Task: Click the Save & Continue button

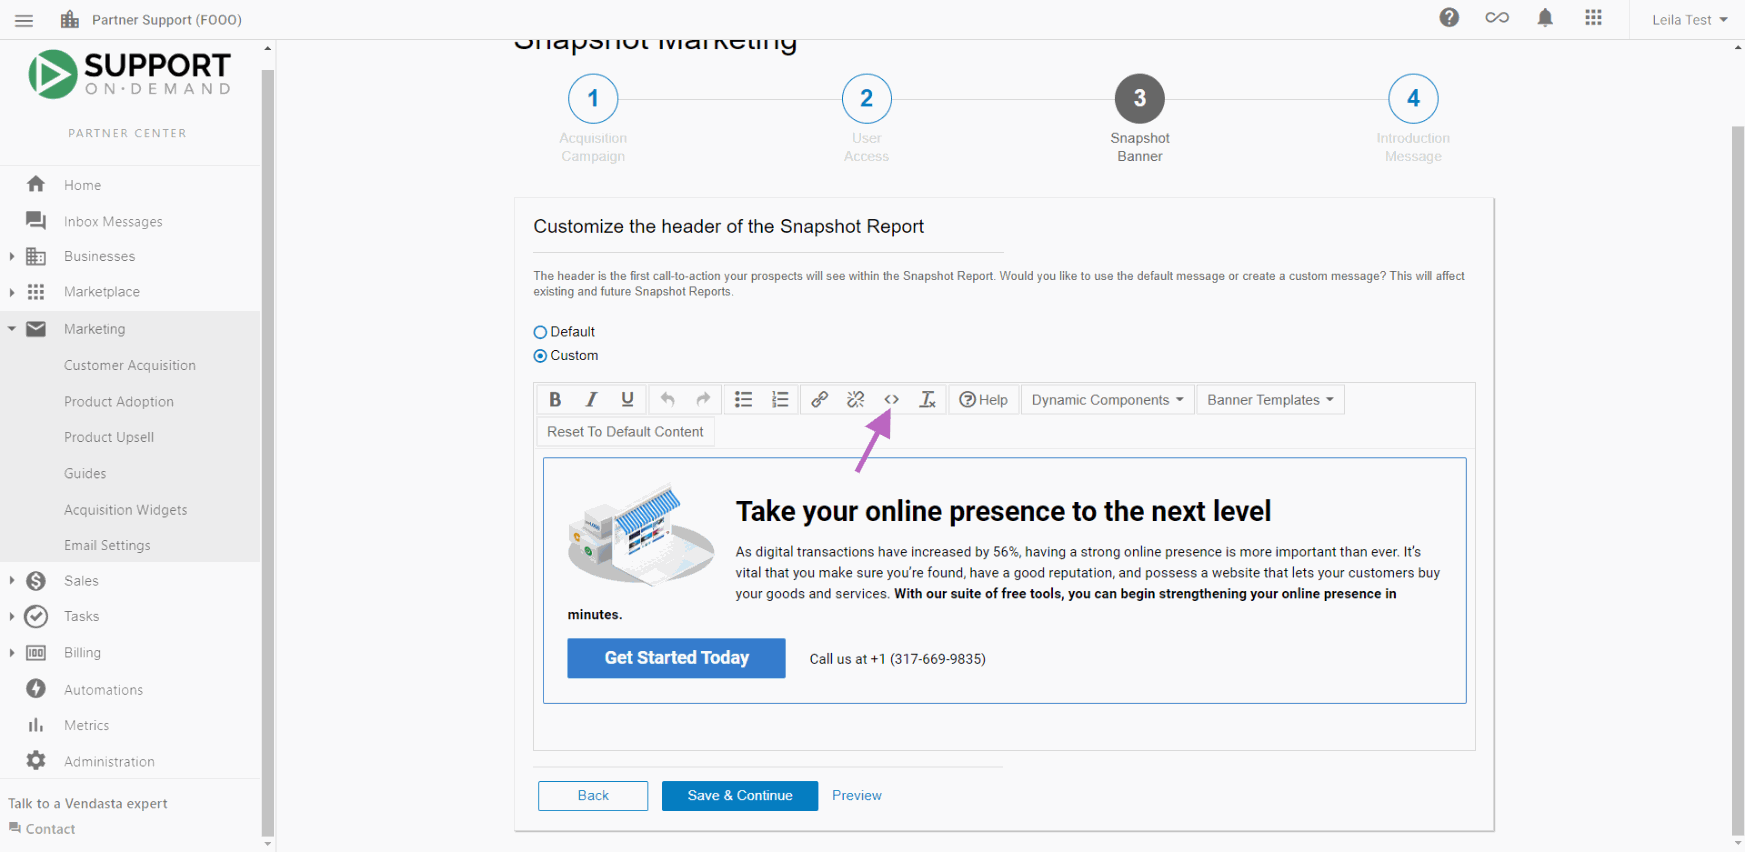Action: tap(740, 795)
